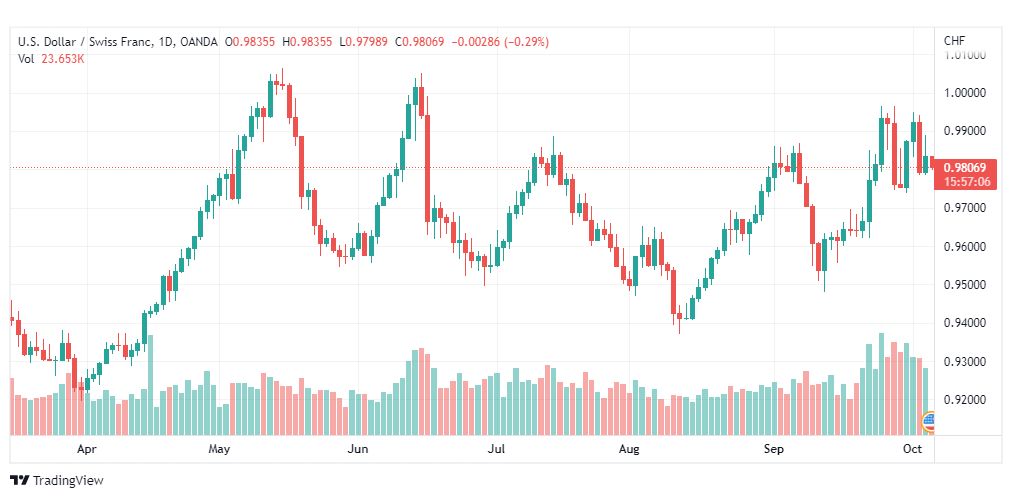Click the August low candlestick near 0.94
Screen dimensions: 1012x498
tap(679, 319)
